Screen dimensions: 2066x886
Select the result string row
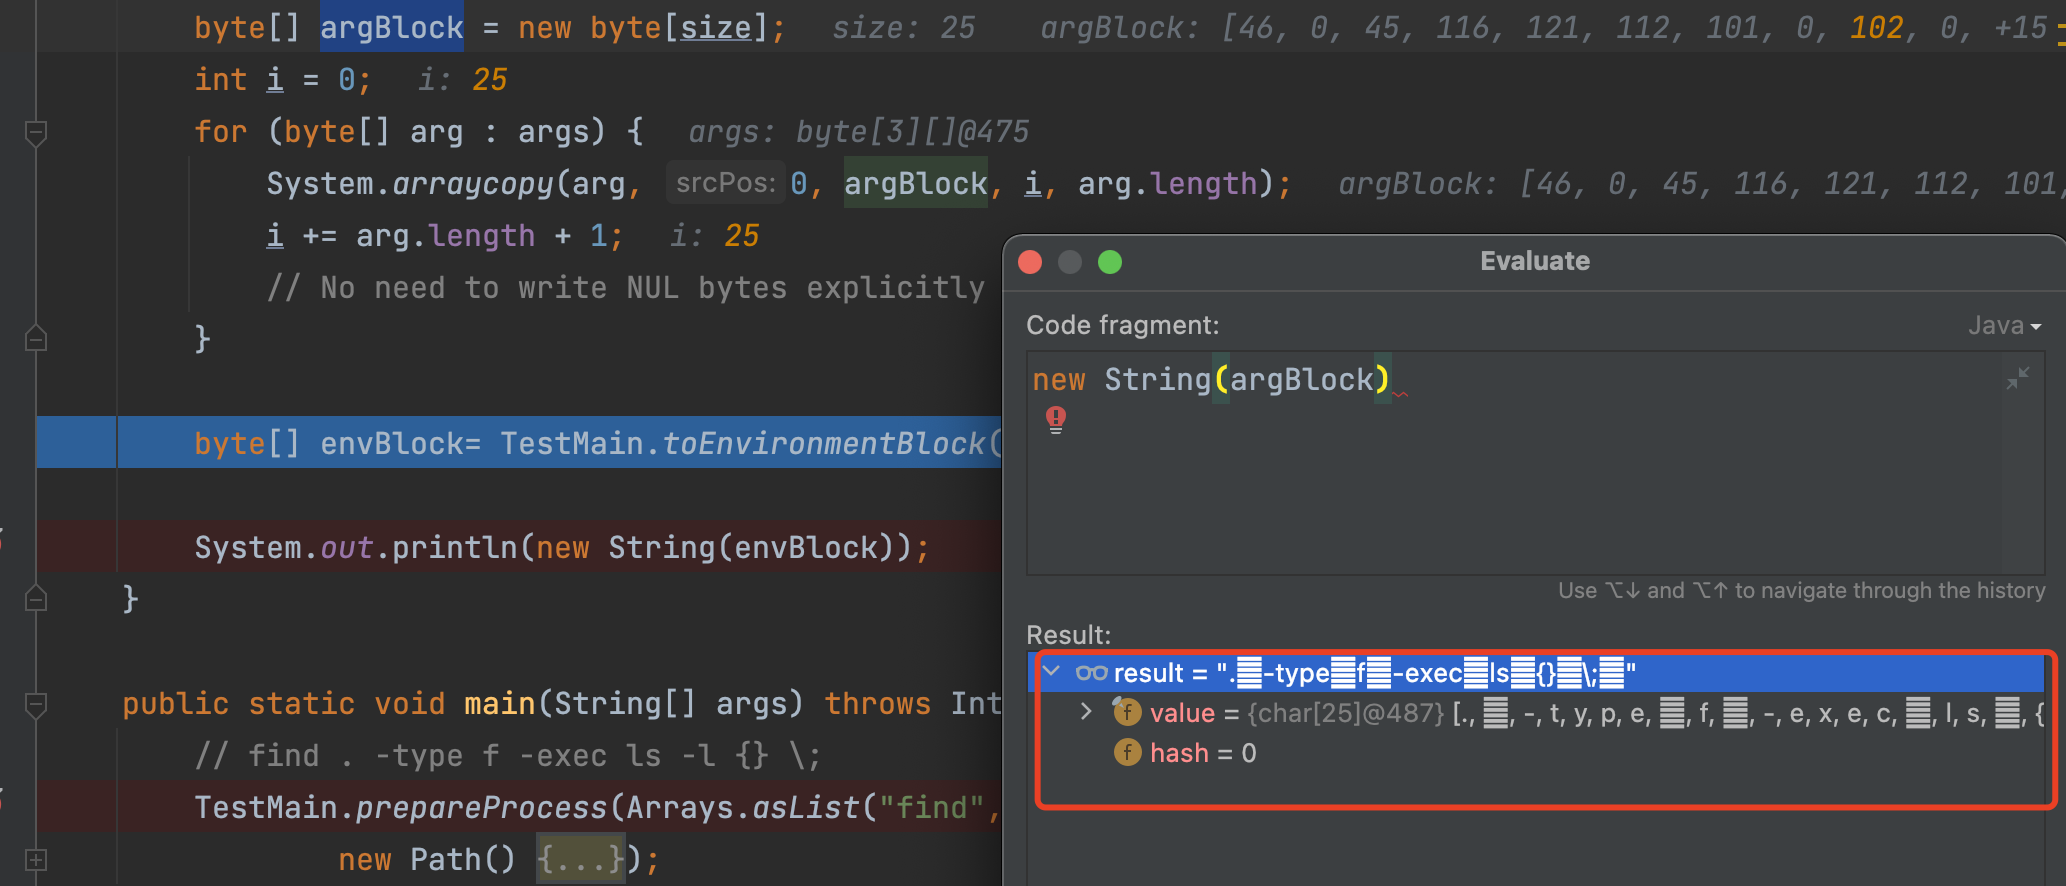point(1536,672)
